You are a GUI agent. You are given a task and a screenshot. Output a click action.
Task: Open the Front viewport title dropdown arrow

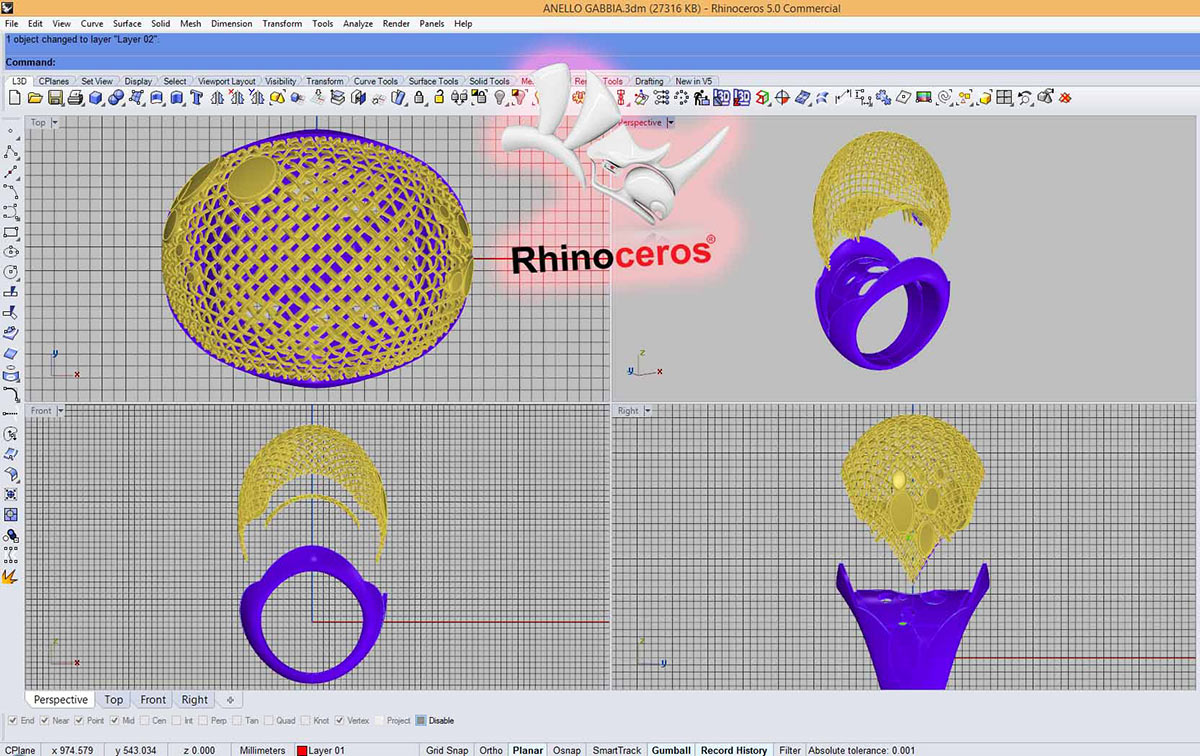(61, 411)
